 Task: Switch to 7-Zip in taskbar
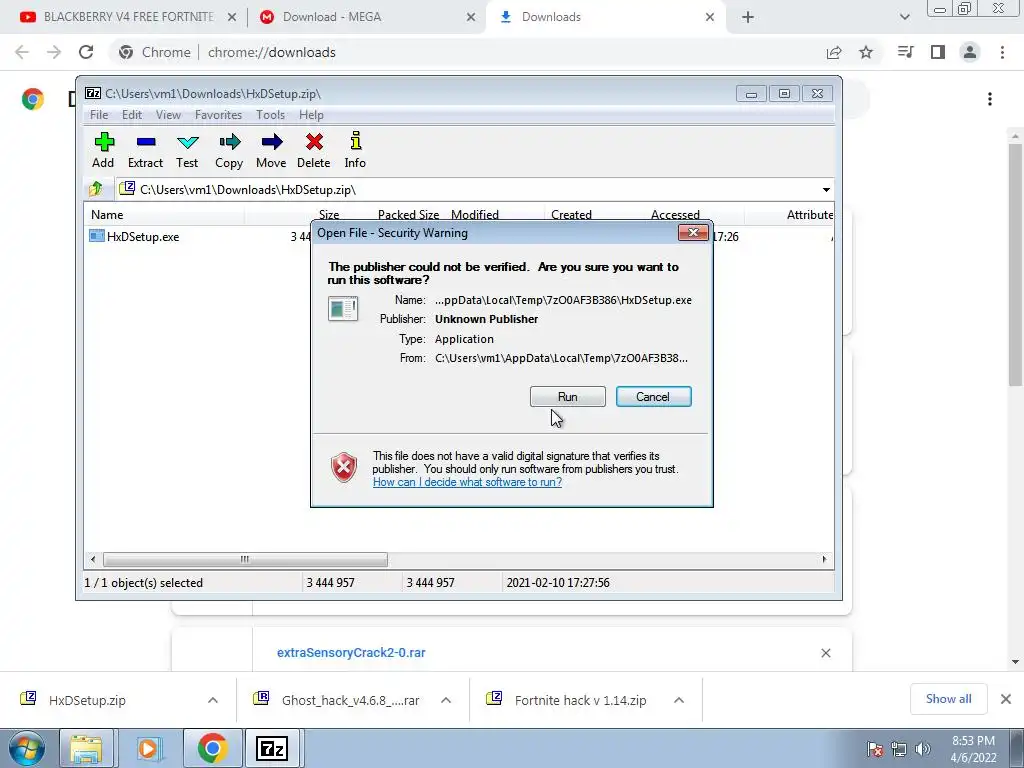(272, 748)
